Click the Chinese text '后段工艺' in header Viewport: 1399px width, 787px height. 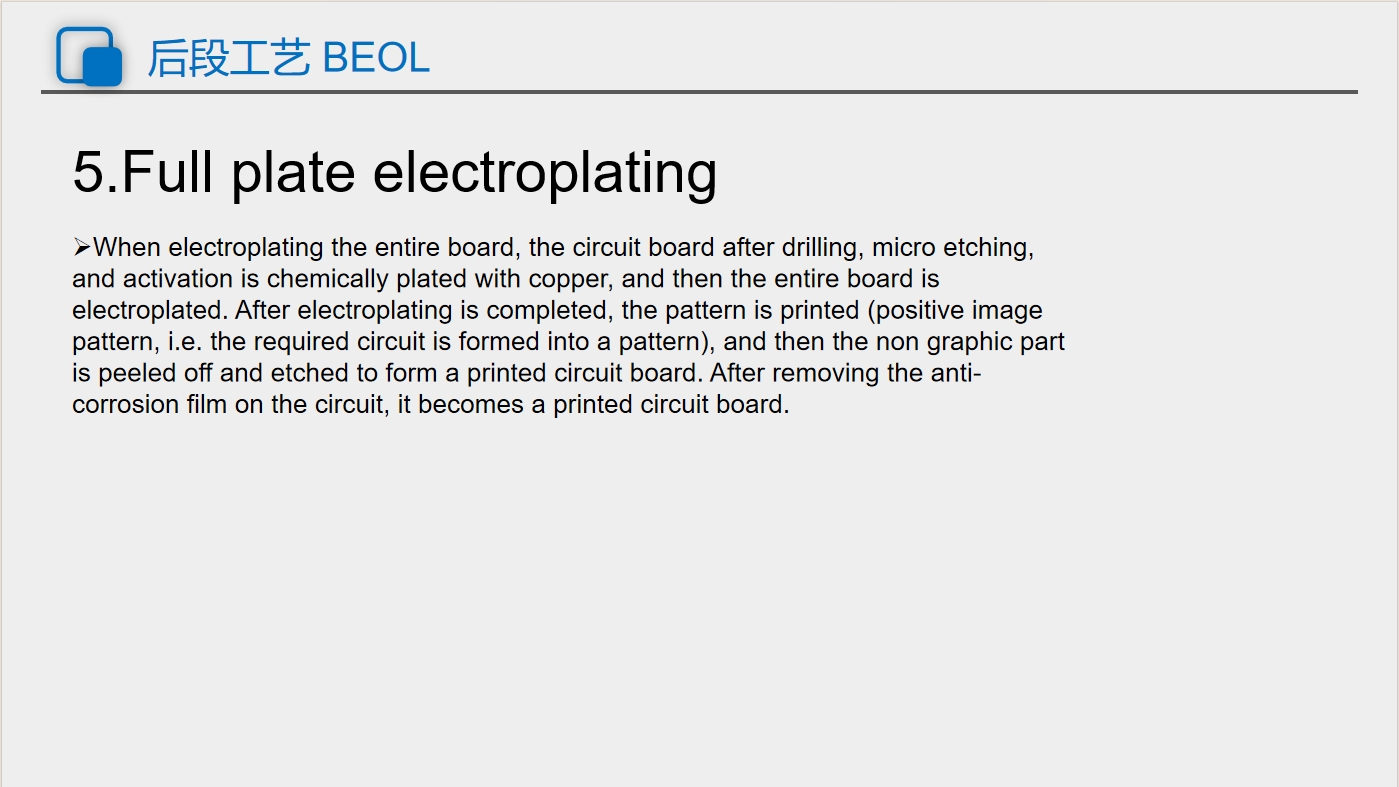[229, 58]
